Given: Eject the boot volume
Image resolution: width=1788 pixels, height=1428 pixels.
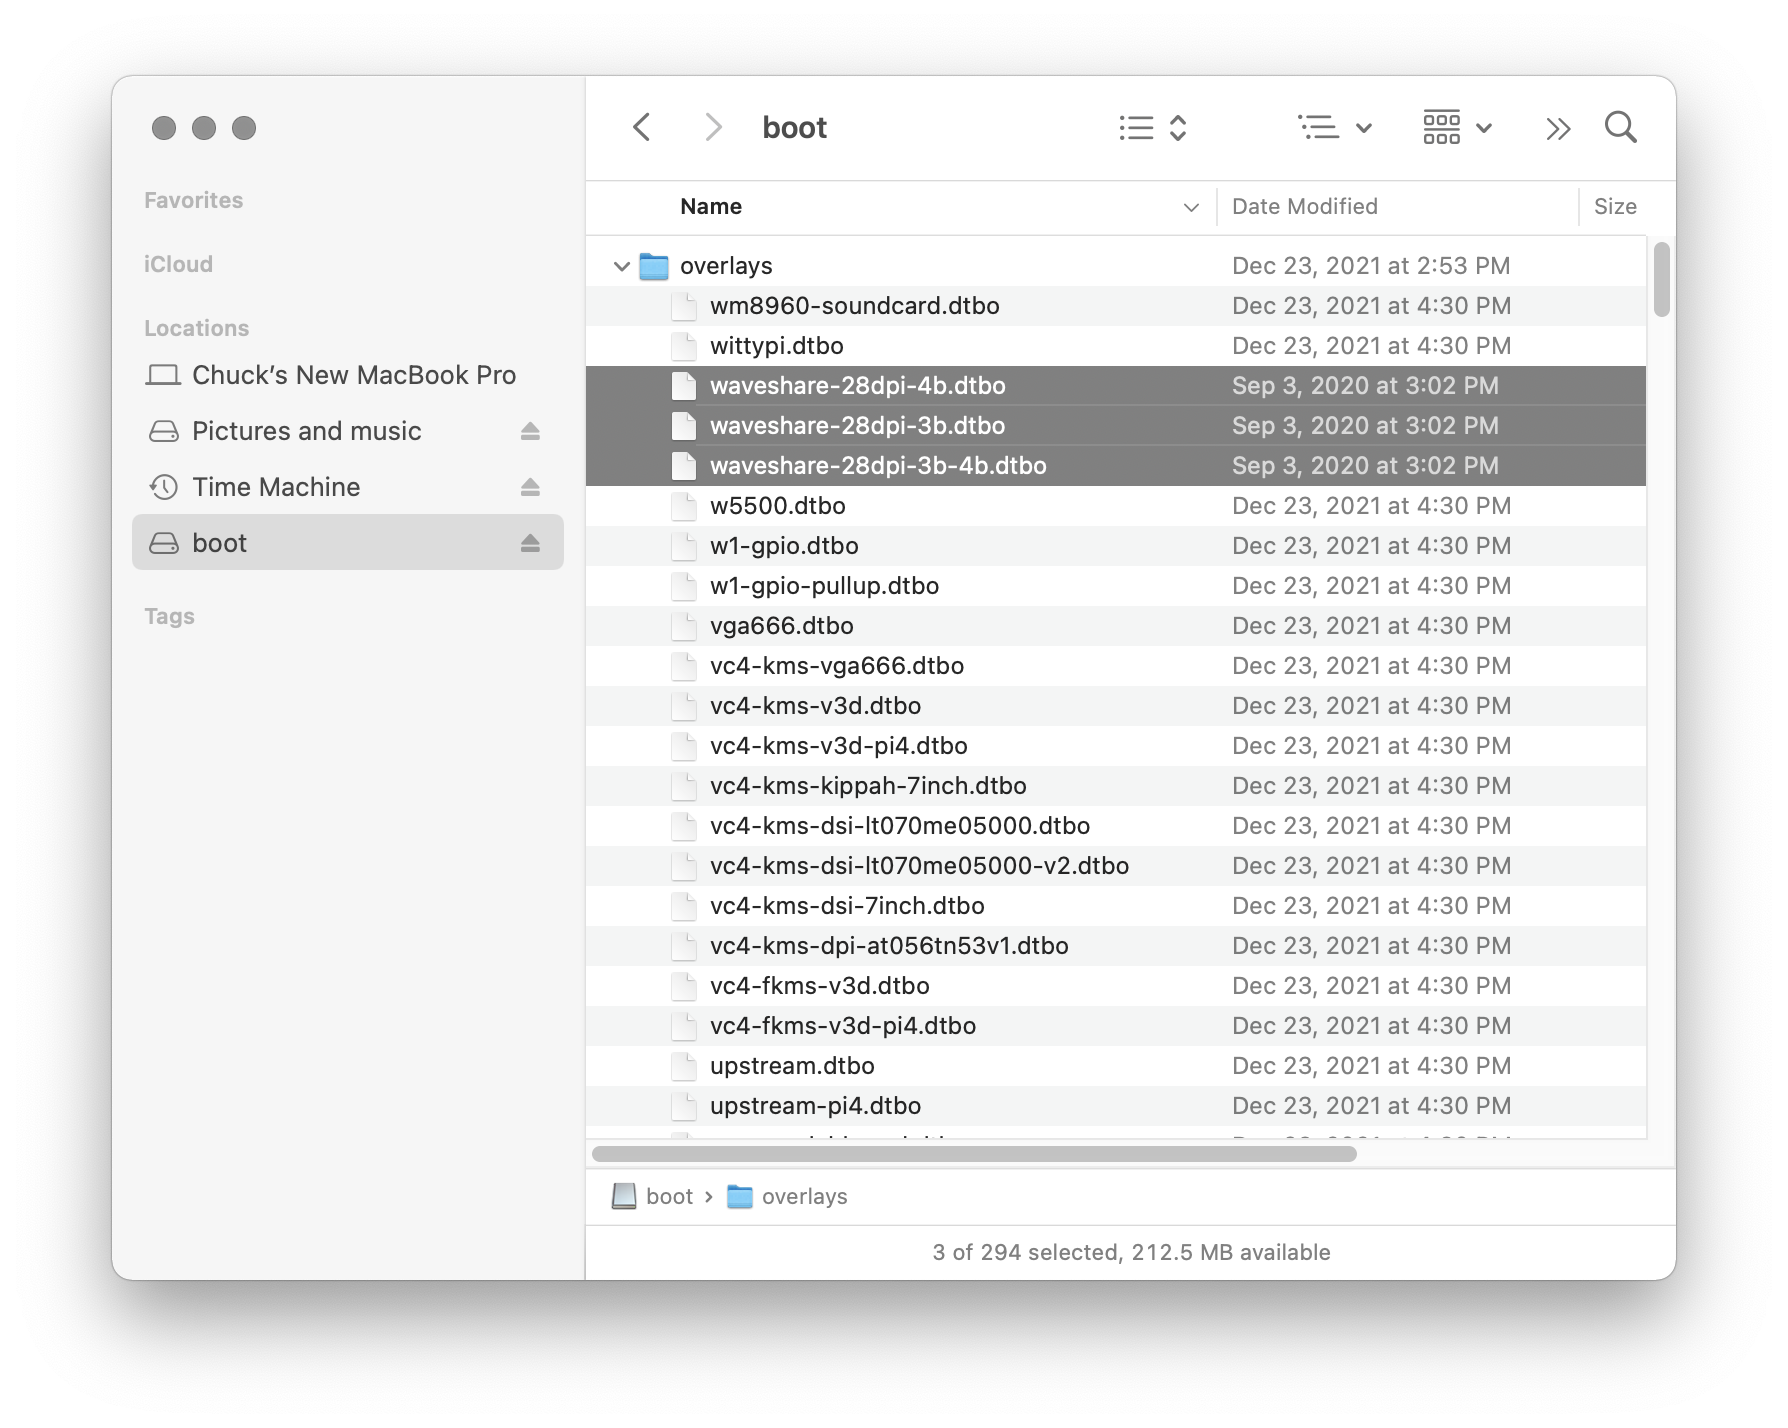Looking at the screenshot, I should [531, 542].
